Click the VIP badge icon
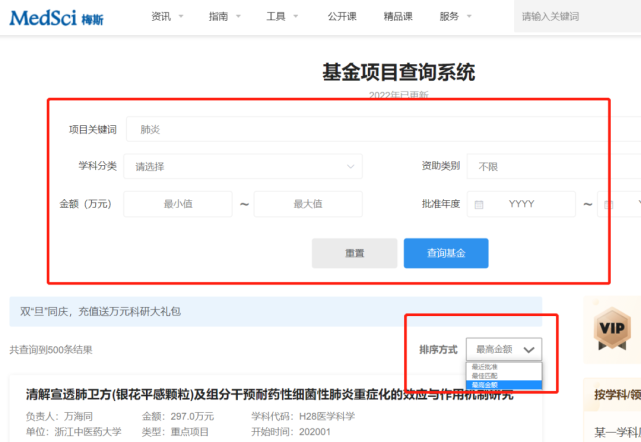Image resolution: width=641 pixels, height=442 pixels. (612, 329)
